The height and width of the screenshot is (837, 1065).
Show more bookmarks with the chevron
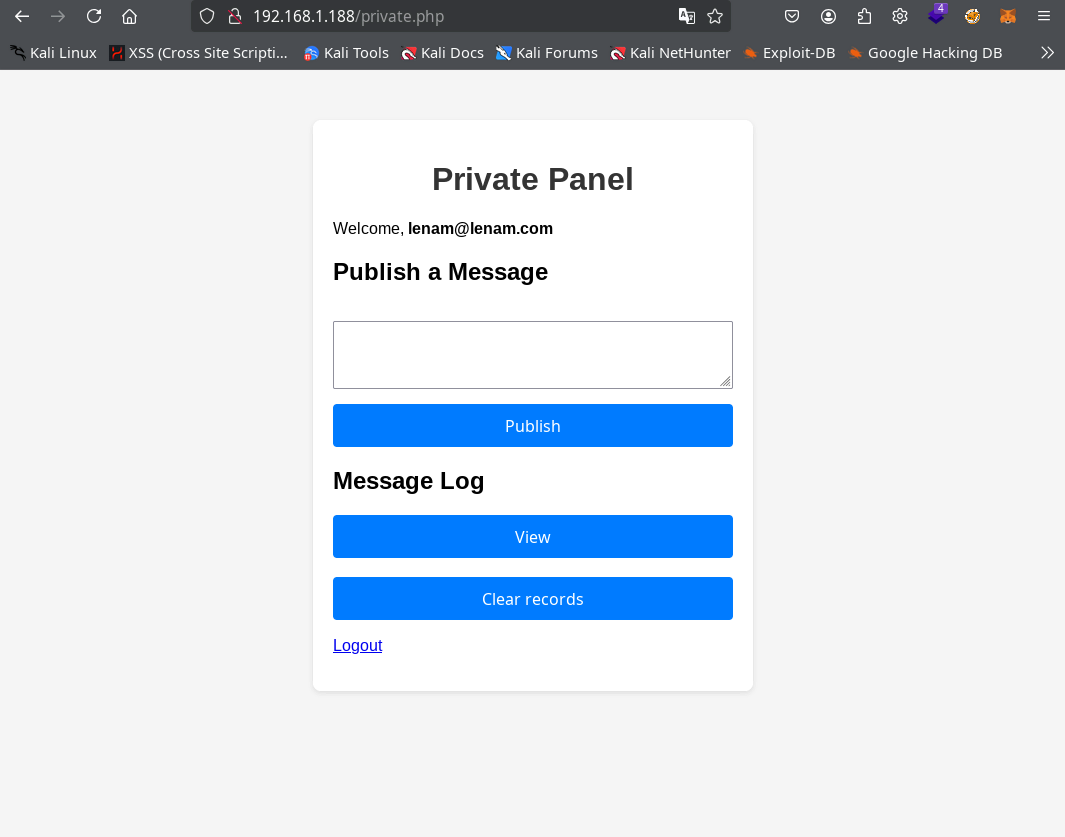[x=1047, y=53]
